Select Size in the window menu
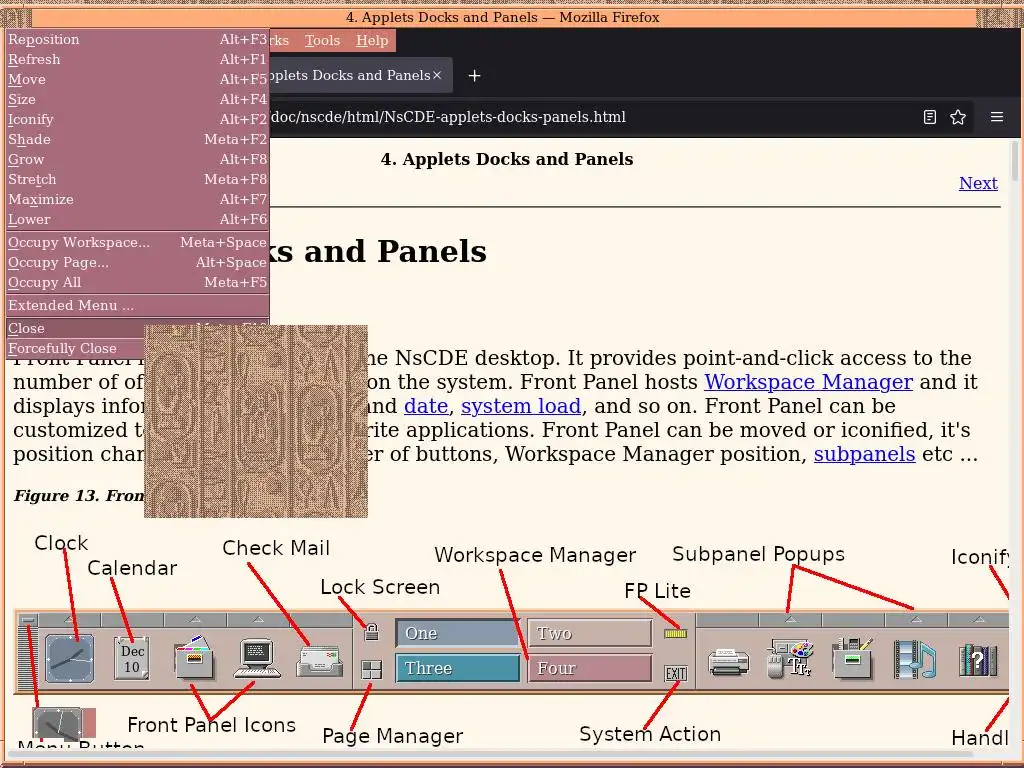This screenshot has height=768, width=1024. tap(137, 99)
